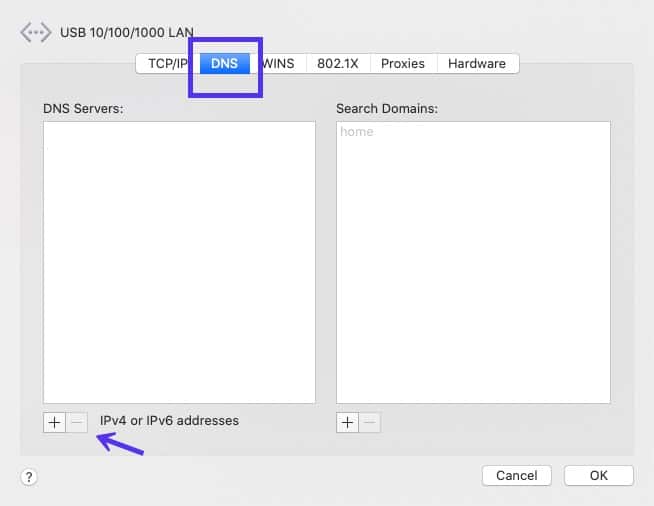Click the 'DNS Servers:' heading label

click(83, 108)
